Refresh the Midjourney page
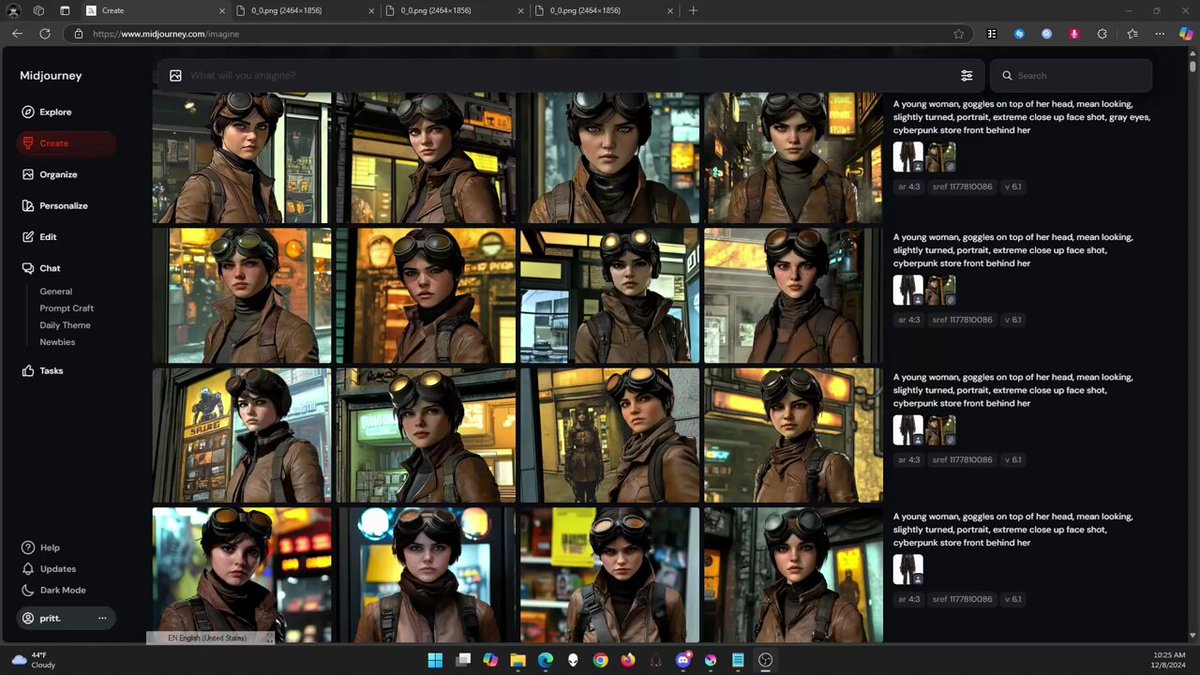The height and width of the screenshot is (675, 1200). click(45, 33)
